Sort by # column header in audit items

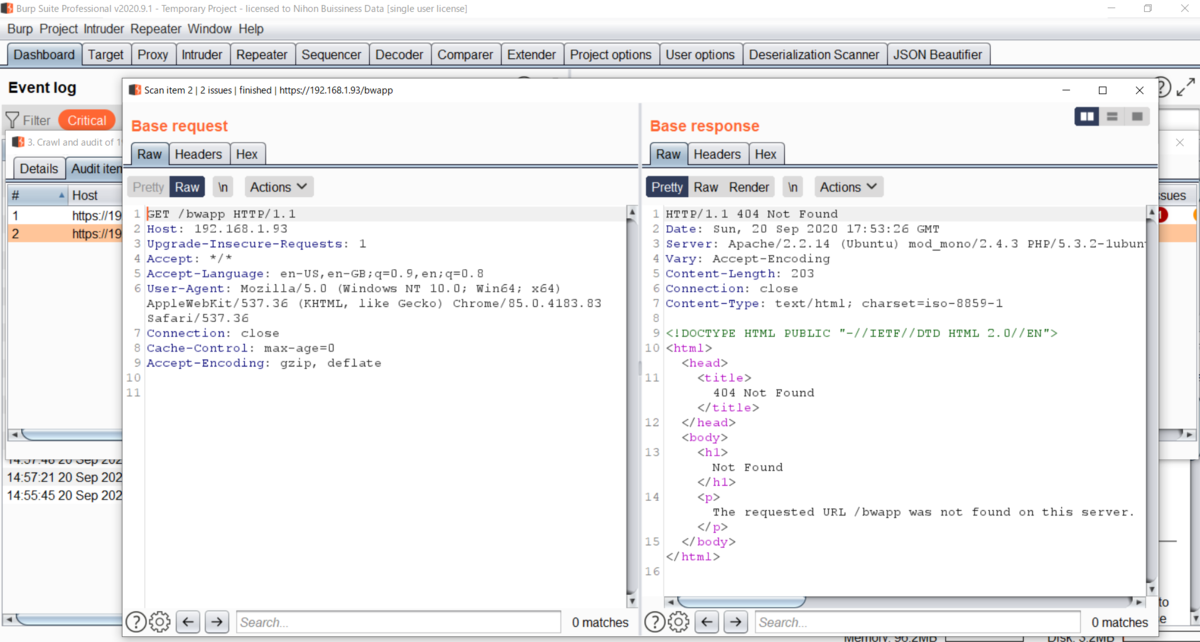38,195
